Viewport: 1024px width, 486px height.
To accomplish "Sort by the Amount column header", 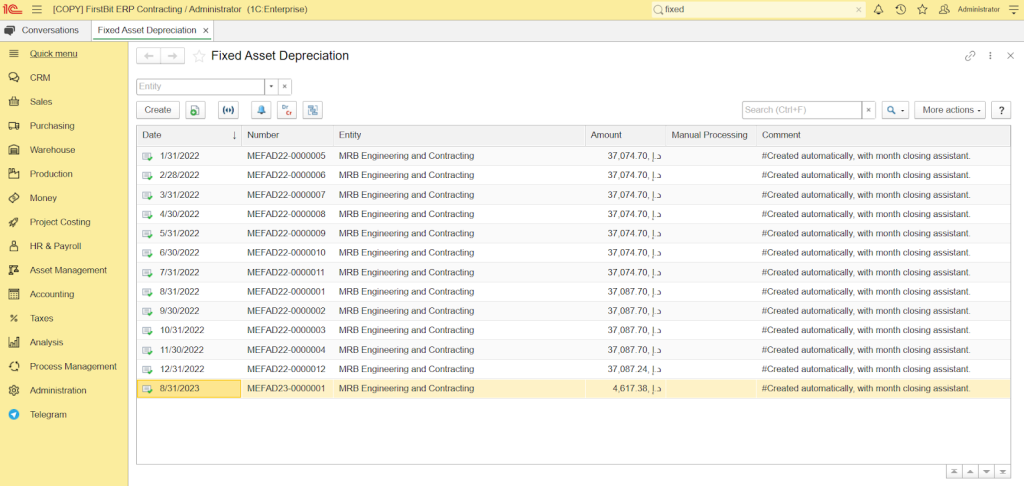I will (x=625, y=135).
